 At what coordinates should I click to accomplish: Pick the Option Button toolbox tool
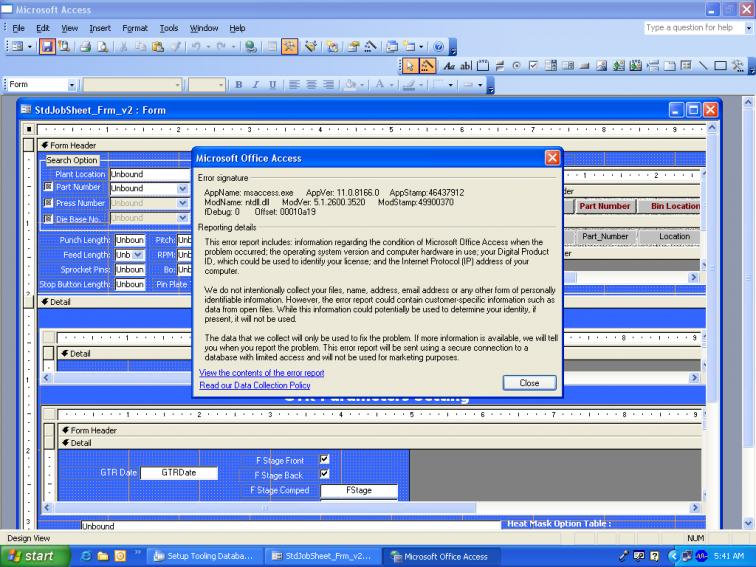pyautogui.click(x=516, y=66)
